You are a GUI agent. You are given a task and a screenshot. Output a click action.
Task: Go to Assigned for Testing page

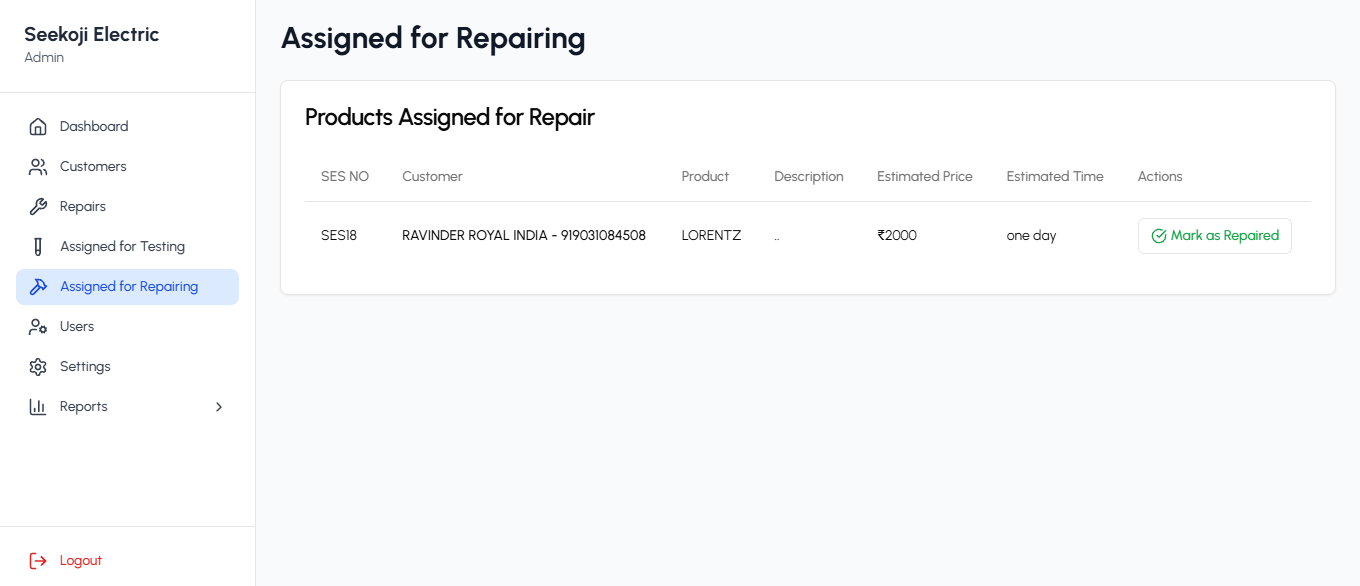pos(127,246)
